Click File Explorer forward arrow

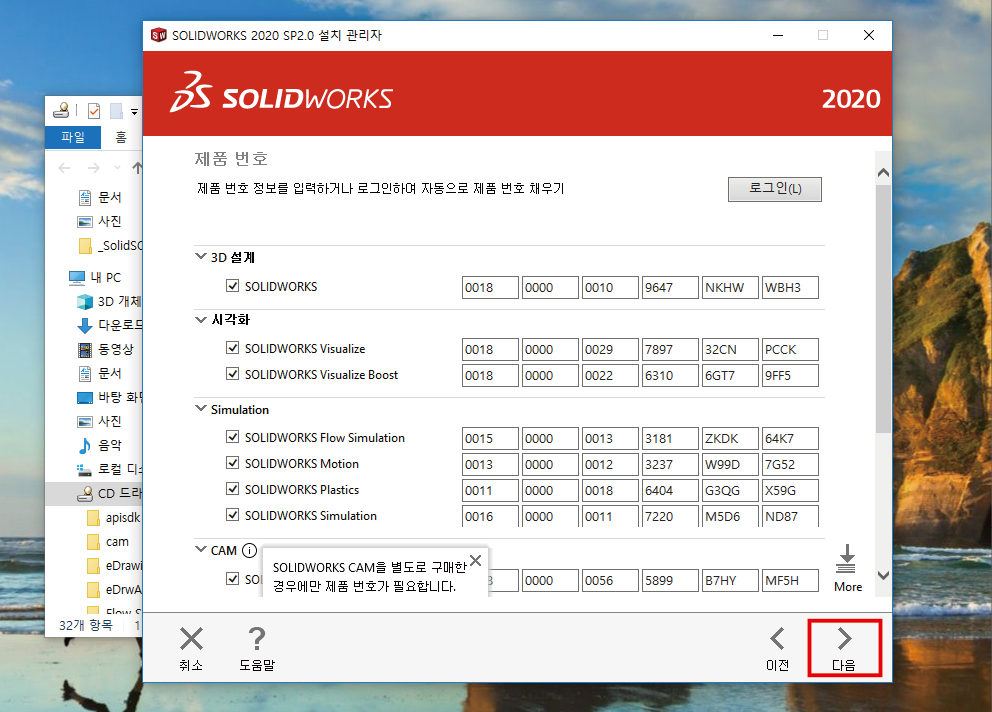pos(94,168)
